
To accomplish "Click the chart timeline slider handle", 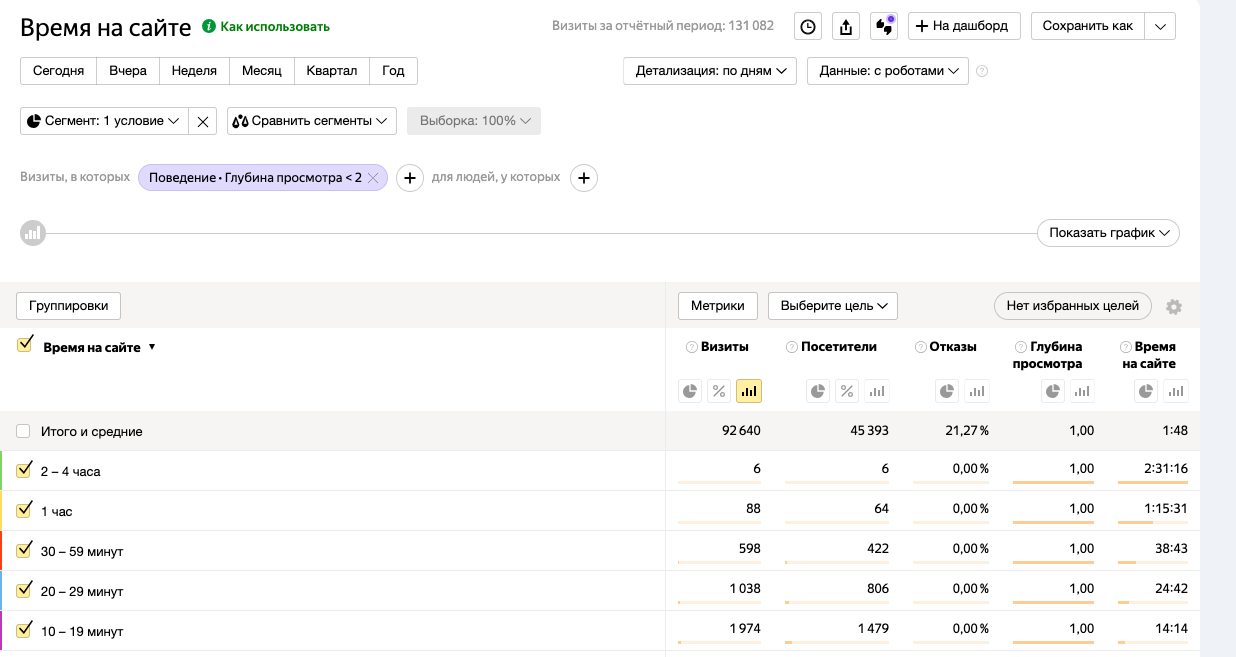I will click(33, 233).
